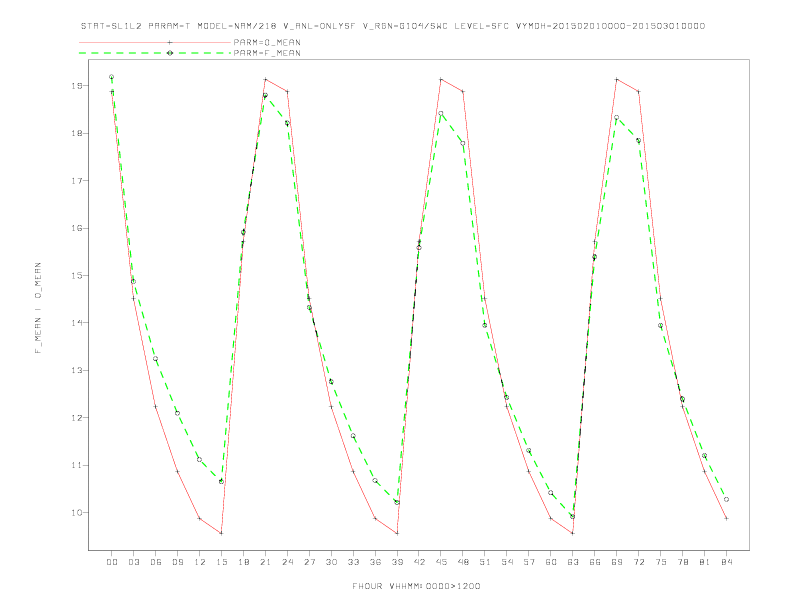This screenshot has height=612, width=792.
Task: Click the PARM=F_MEAN legend label
Action: 267,53
